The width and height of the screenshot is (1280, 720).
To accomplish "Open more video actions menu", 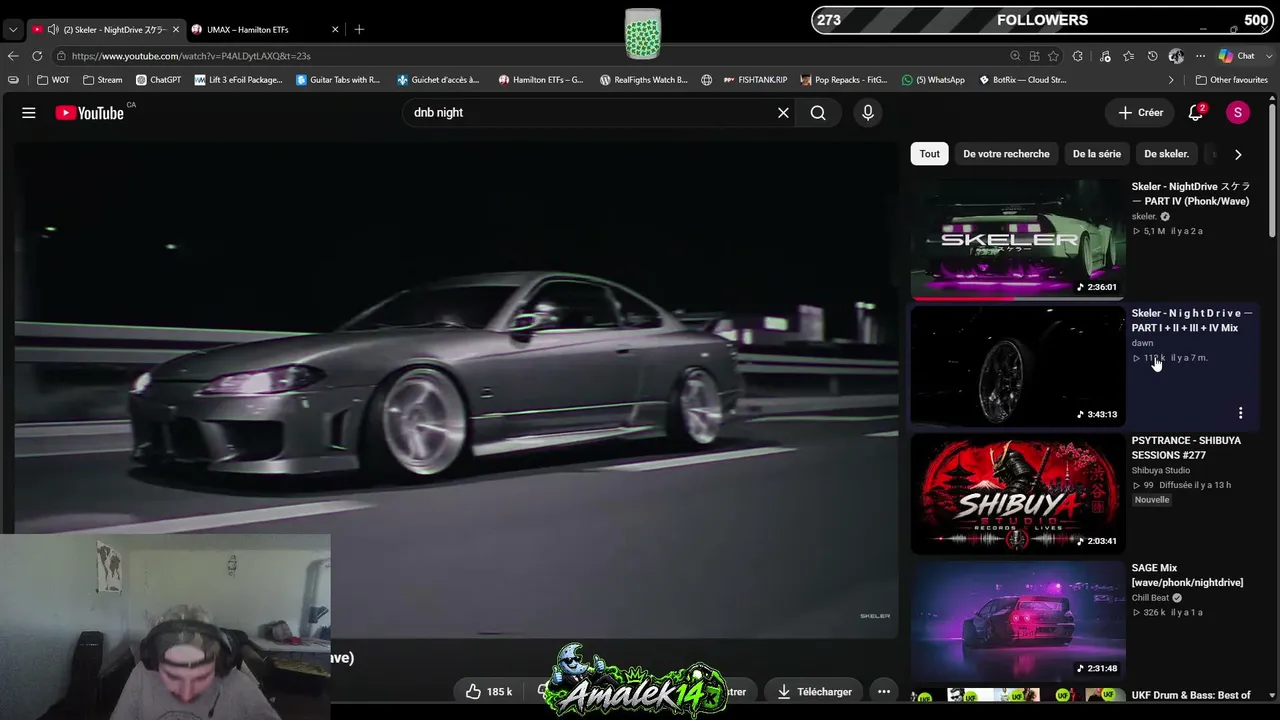I will click(884, 691).
